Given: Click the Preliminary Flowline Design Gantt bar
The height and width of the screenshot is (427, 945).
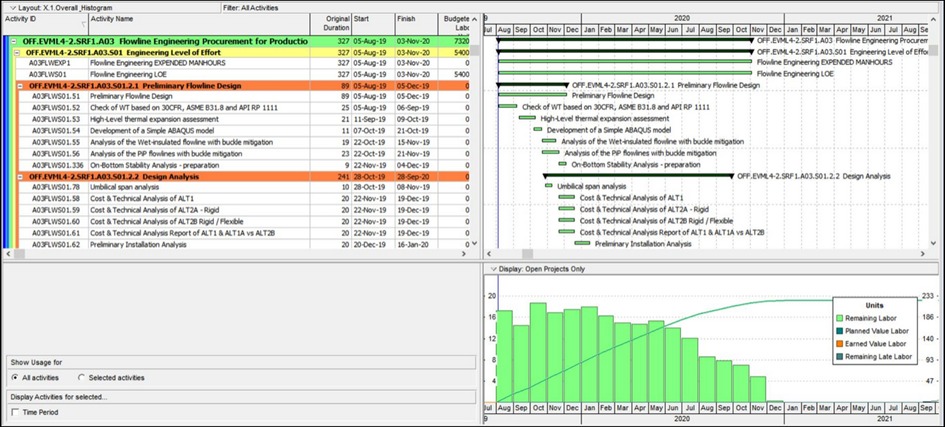Looking at the screenshot, I should coord(532,95).
